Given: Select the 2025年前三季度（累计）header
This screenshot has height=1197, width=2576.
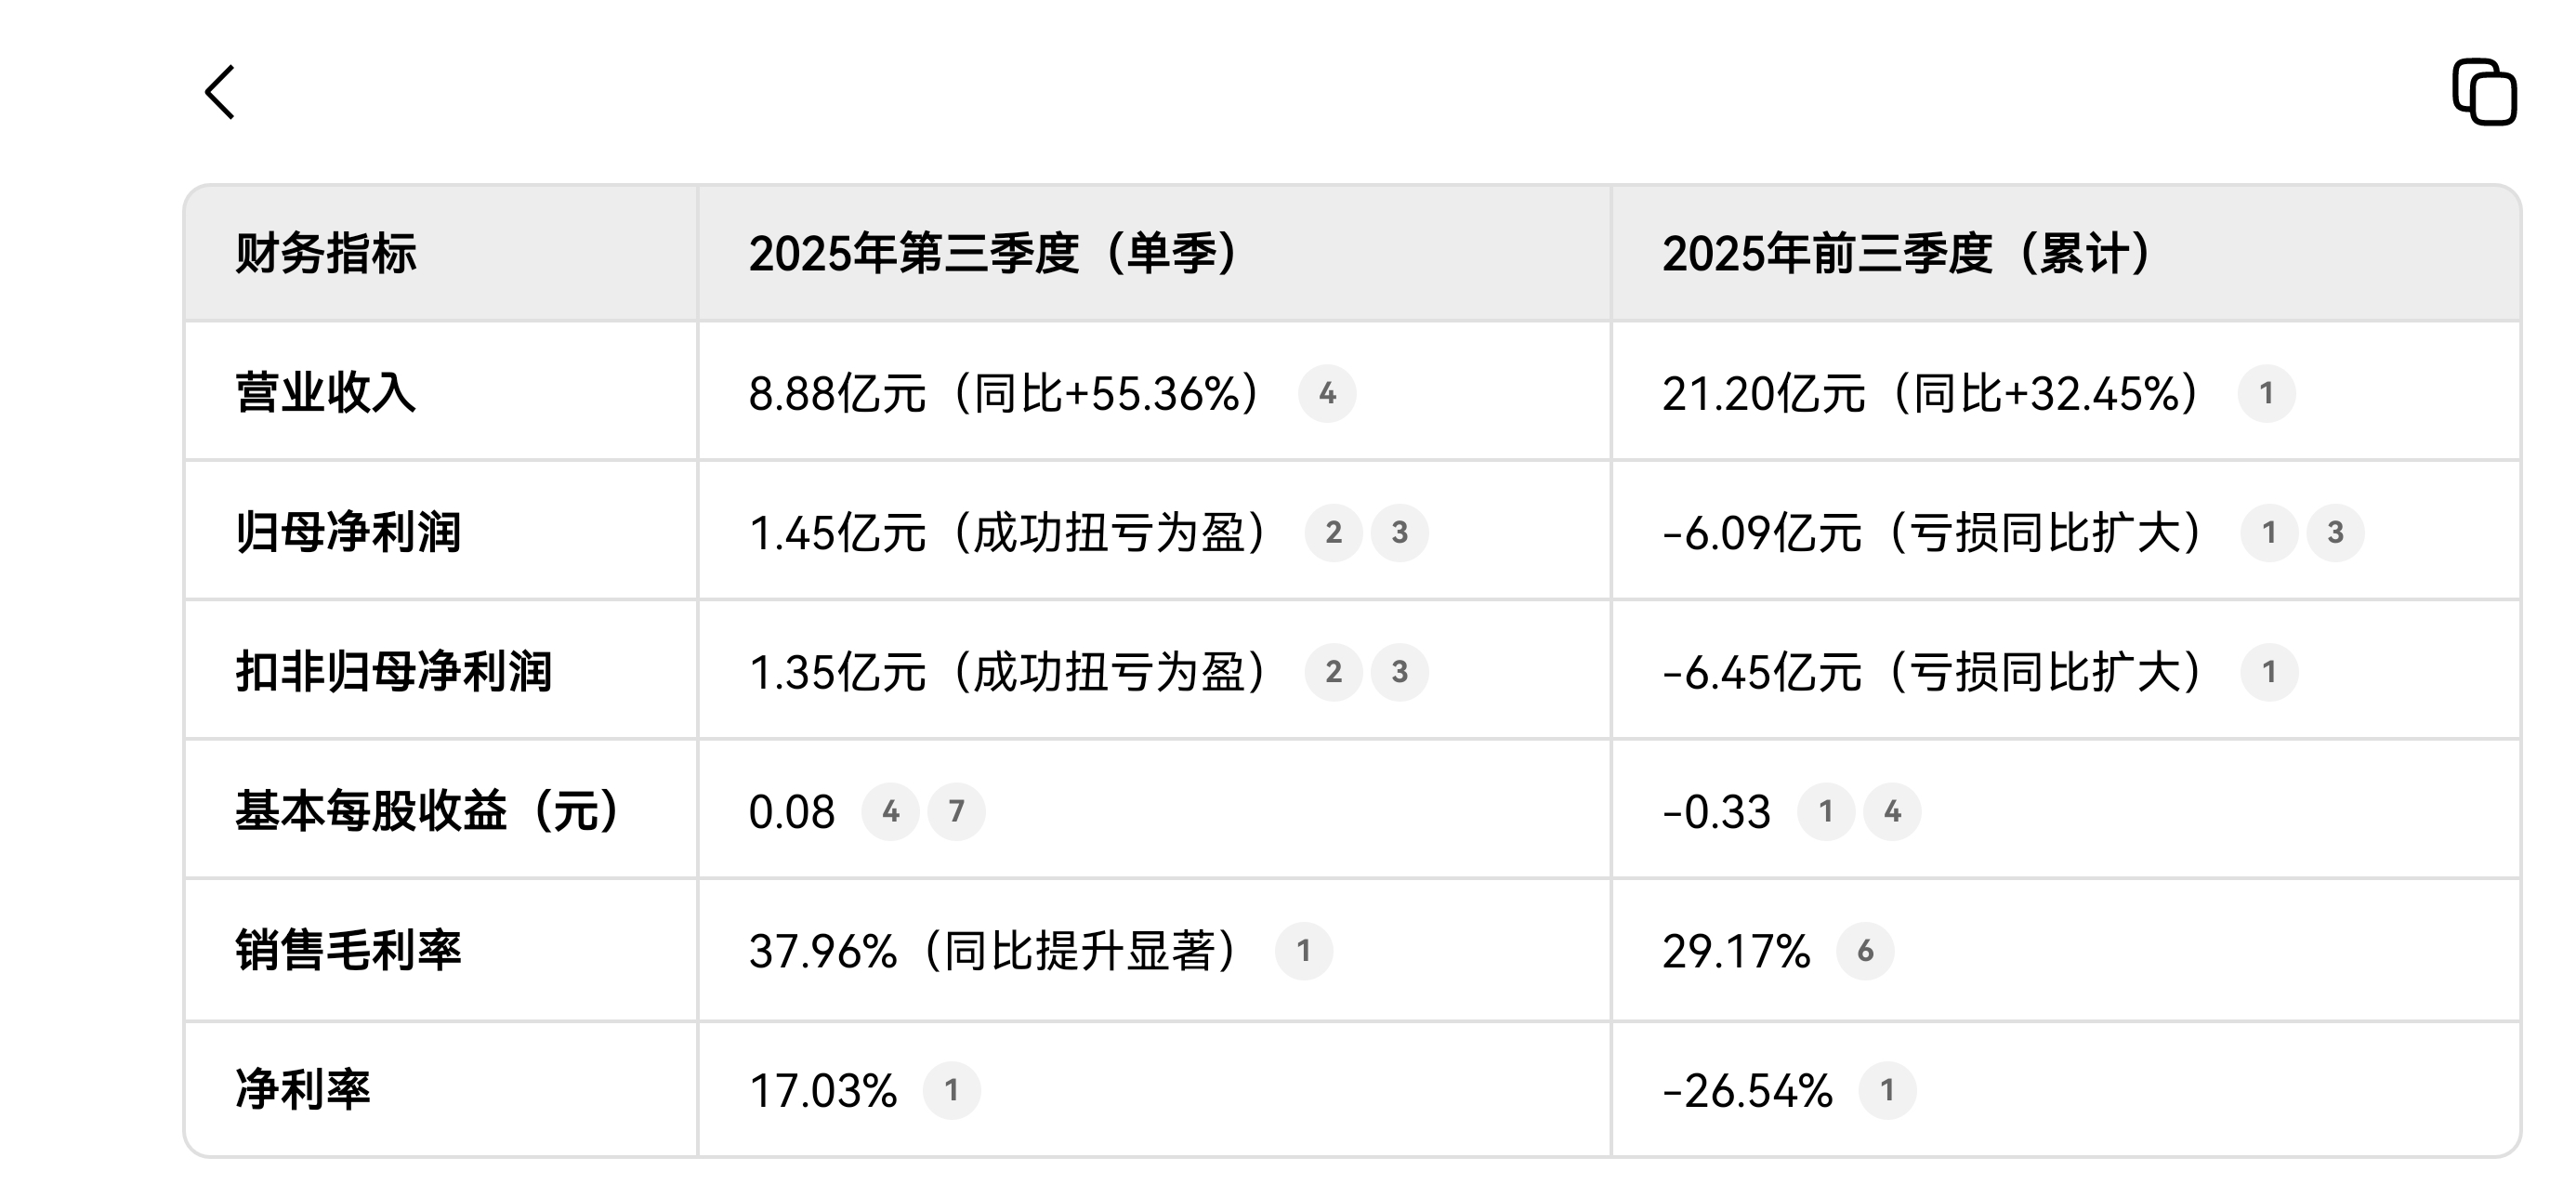Looking at the screenshot, I should click(x=1906, y=254).
